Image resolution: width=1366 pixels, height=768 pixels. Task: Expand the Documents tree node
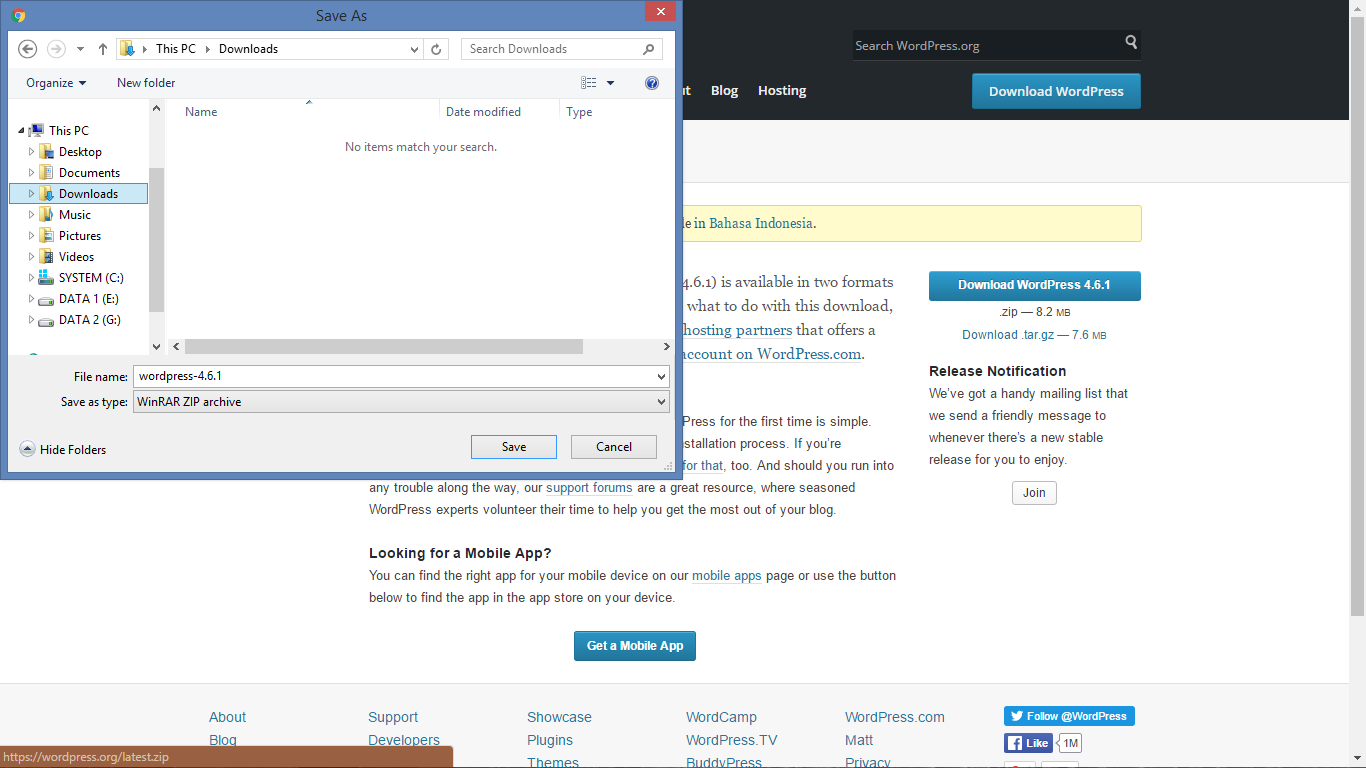31,172
